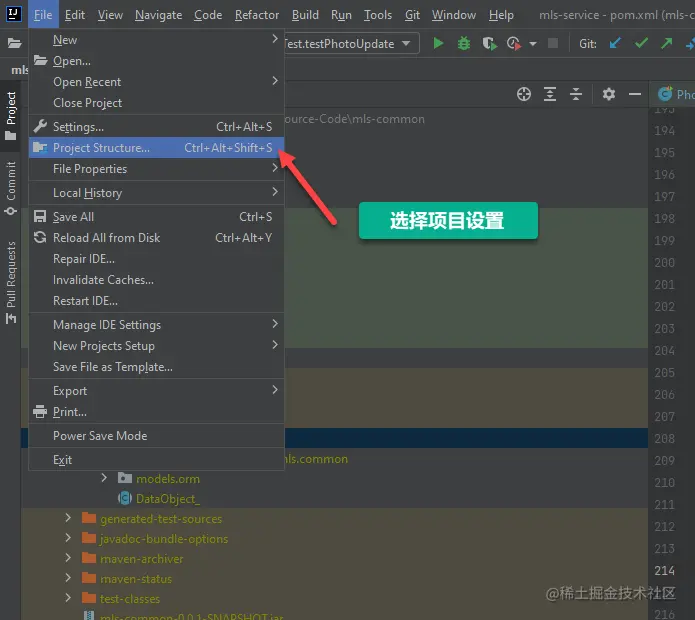Open the Run menu
The image size is (695, 620).
pos(341,15)
